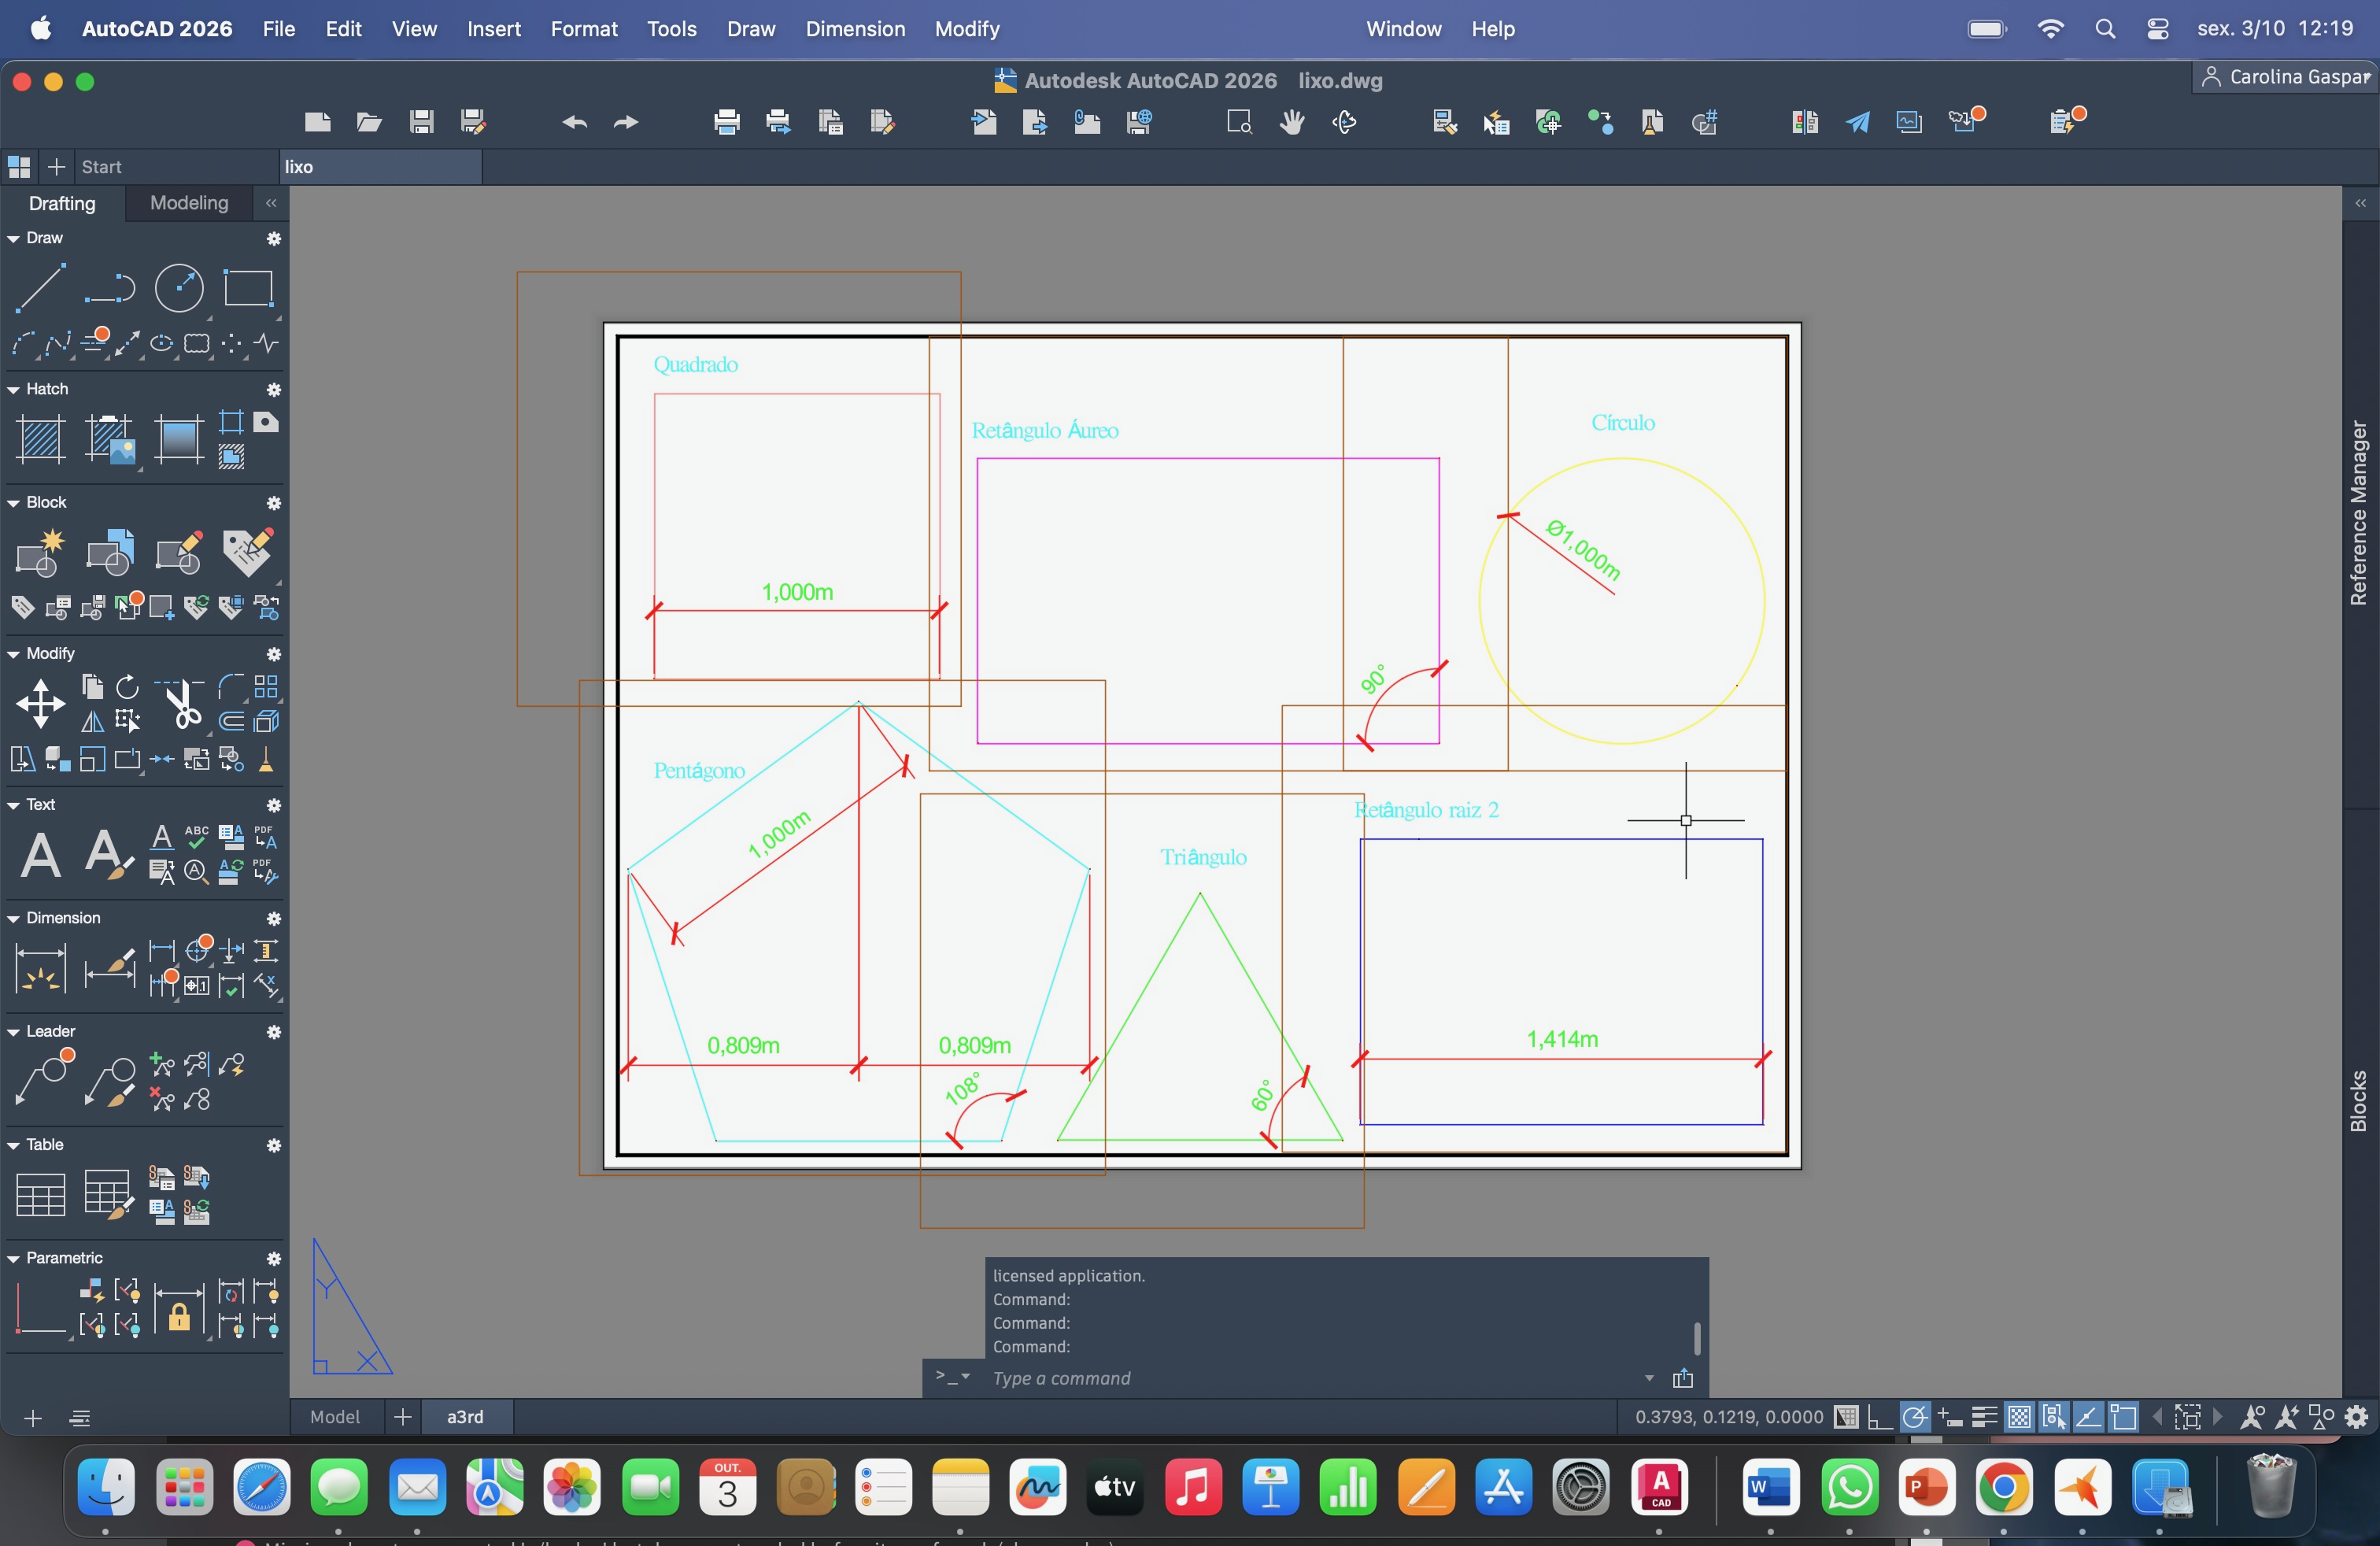The height and width of the screenshot is (1546, 2380).
Task: Collapse the Hatch panel section
Action: [x=14, y=389]
